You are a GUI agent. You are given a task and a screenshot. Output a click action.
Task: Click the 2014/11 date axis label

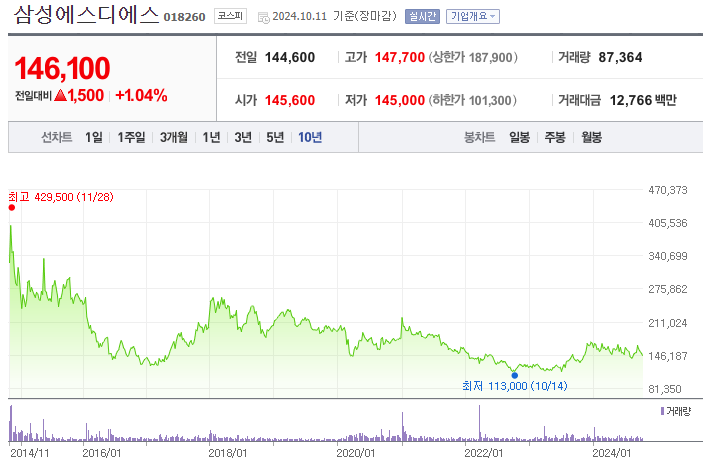click(x=30, y=453)
